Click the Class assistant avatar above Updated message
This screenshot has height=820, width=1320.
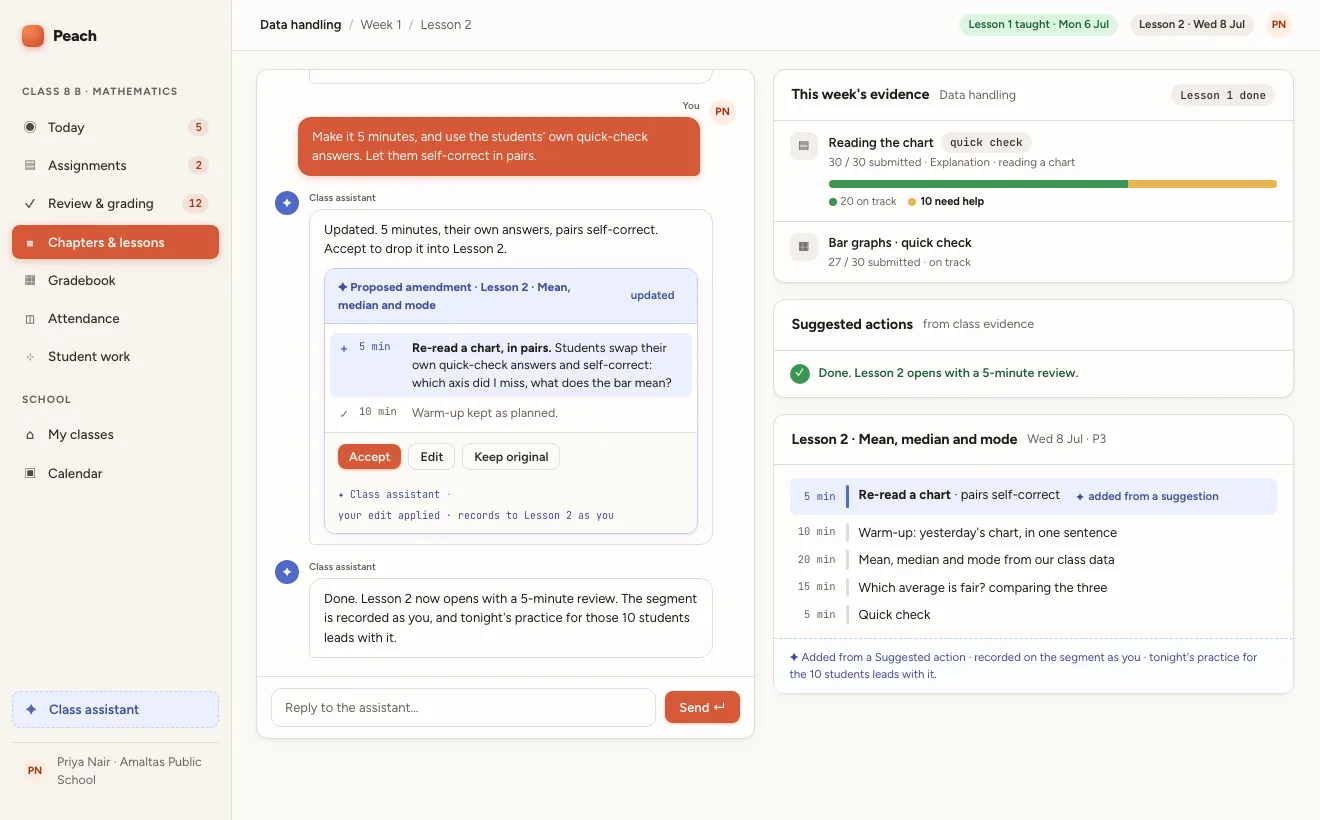(287, 203)
